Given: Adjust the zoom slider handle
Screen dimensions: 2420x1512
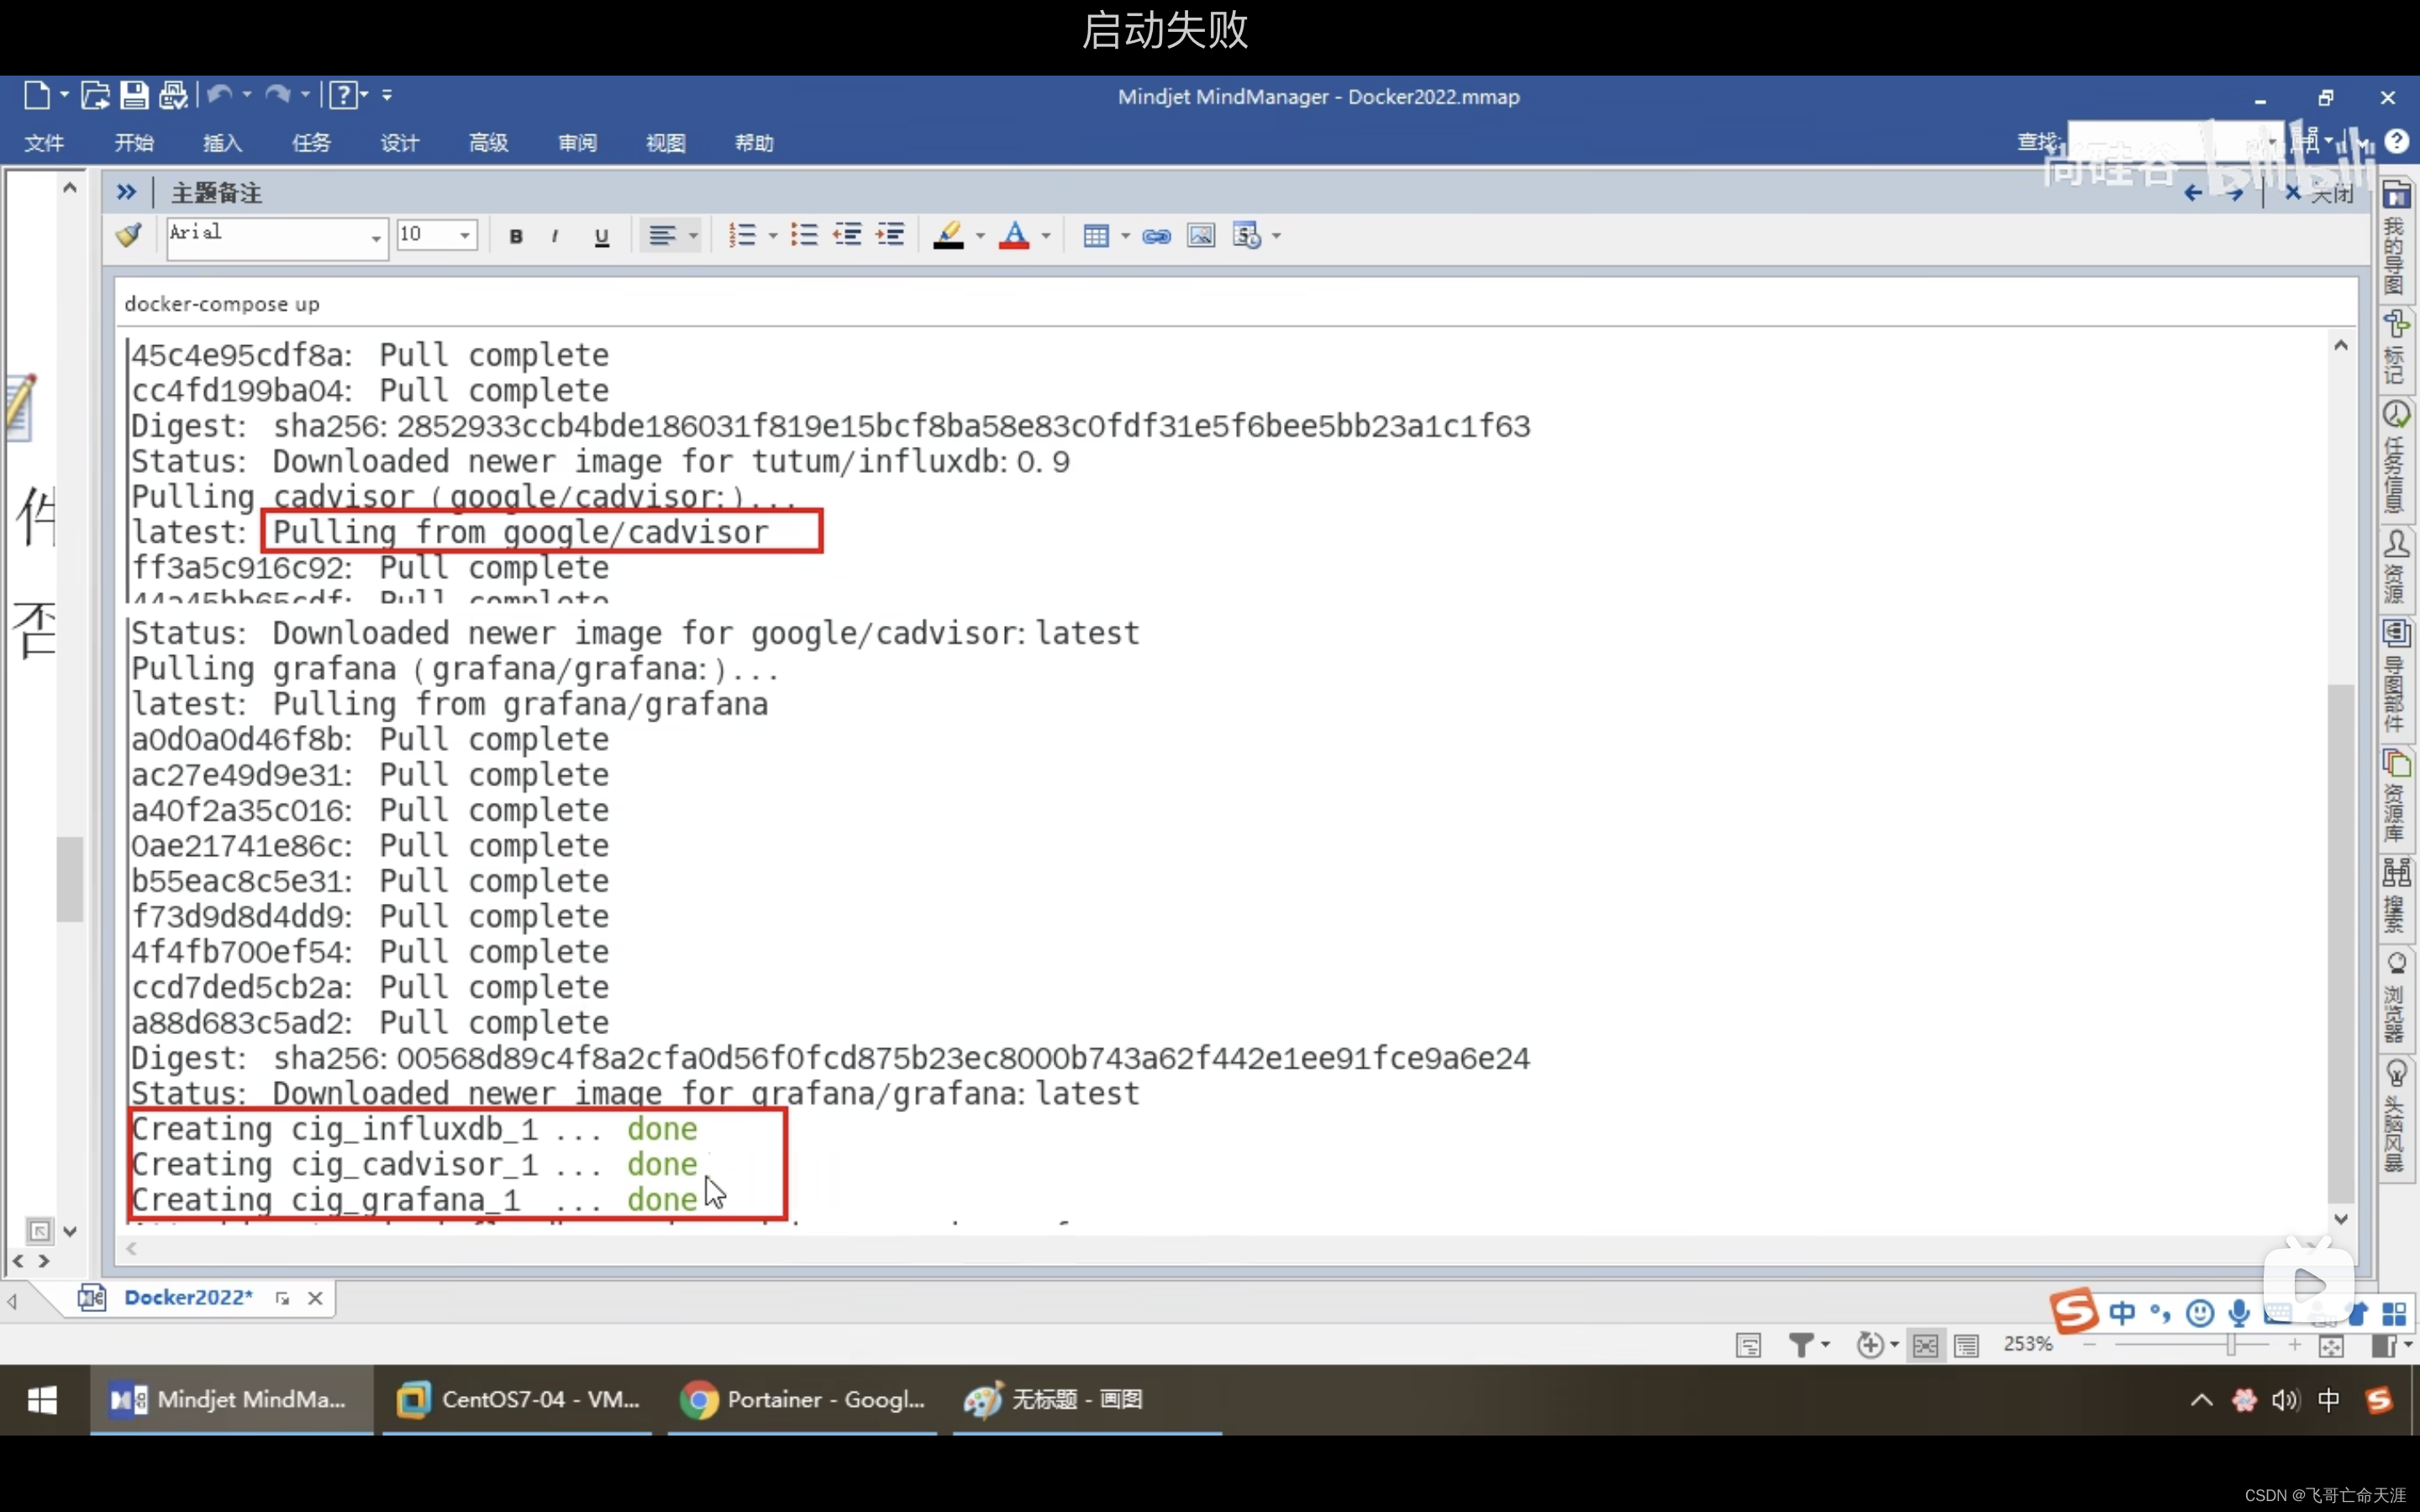Looking at the screenshot, I should click(x=2230, y=1345).
